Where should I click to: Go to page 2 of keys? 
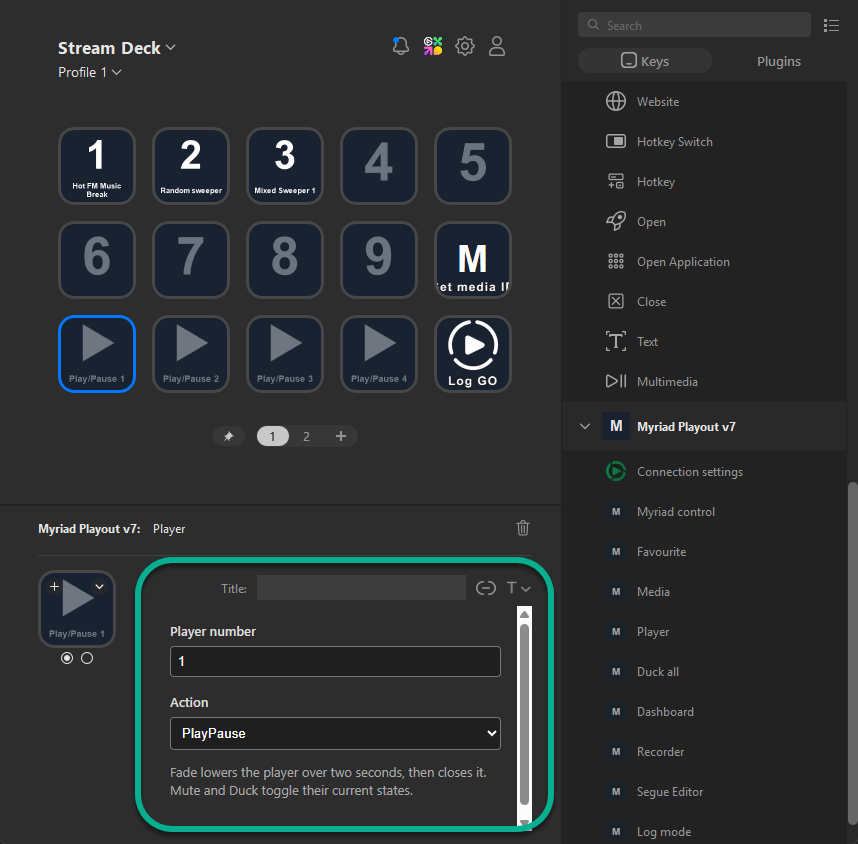click(306, 436)
